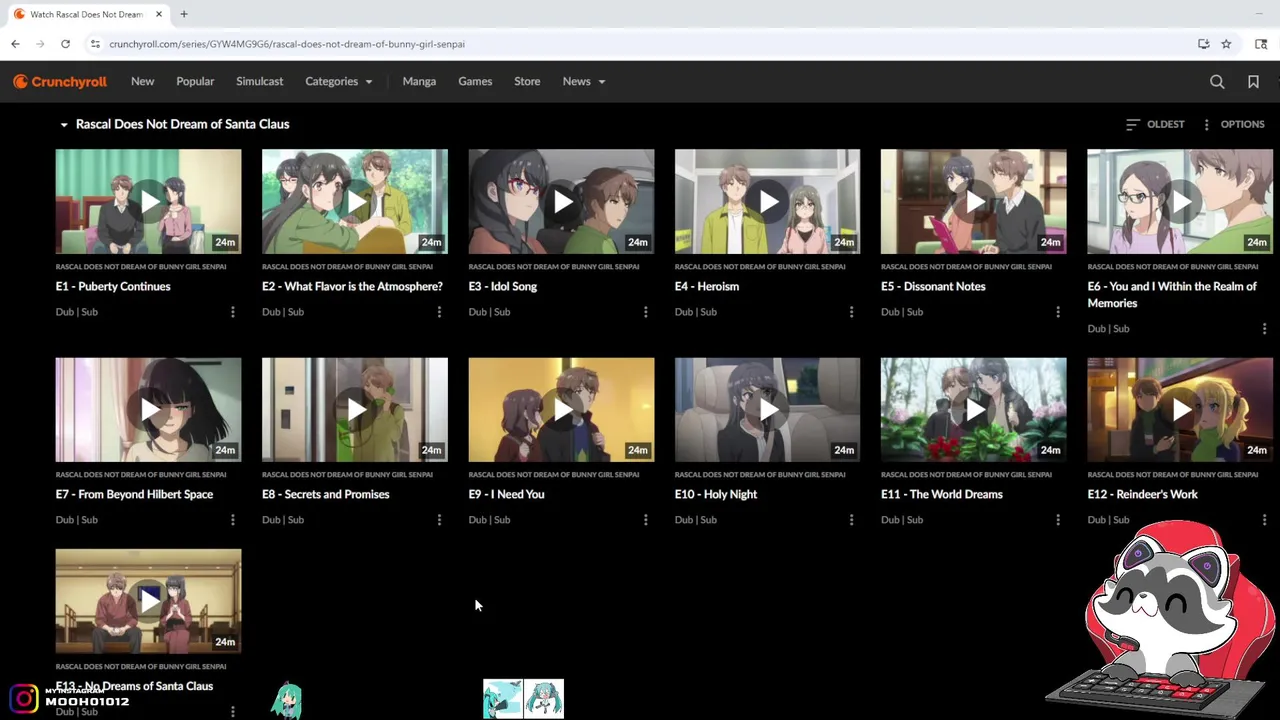Change sort order with OLDEST button
This screenshot has width=1280, height=720.
pos(1155,124)
